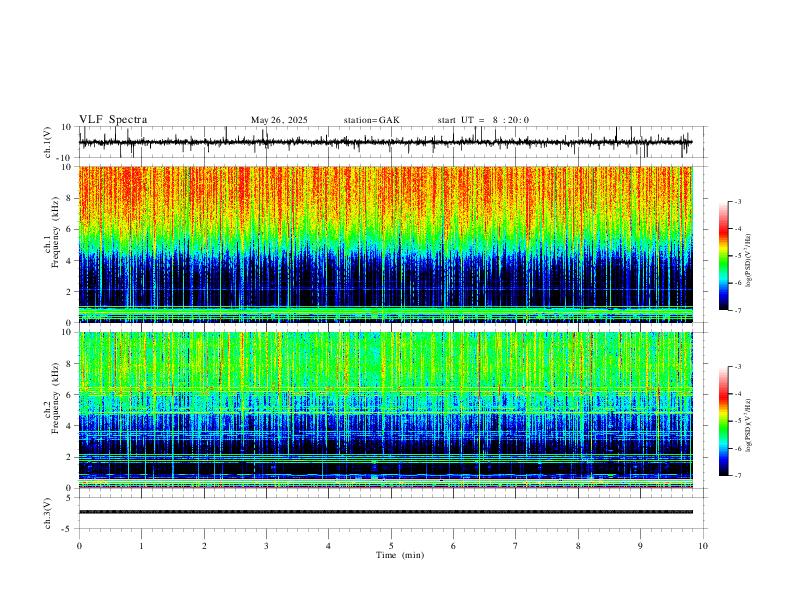
Task: Click the 'VLF Spectra' title text
Action: [113, 120]
